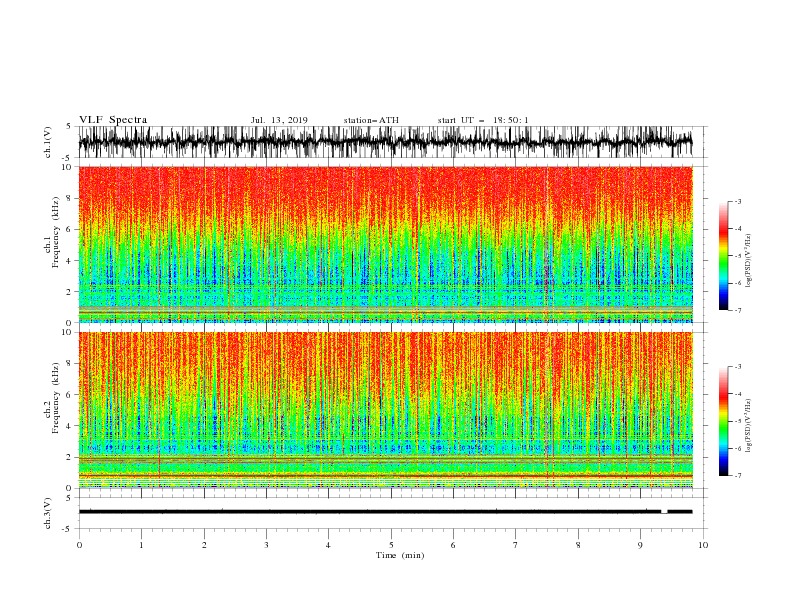Screen dimensions: 792x612
Task: Click time axis tick label "9"
Action: point(640,545)
